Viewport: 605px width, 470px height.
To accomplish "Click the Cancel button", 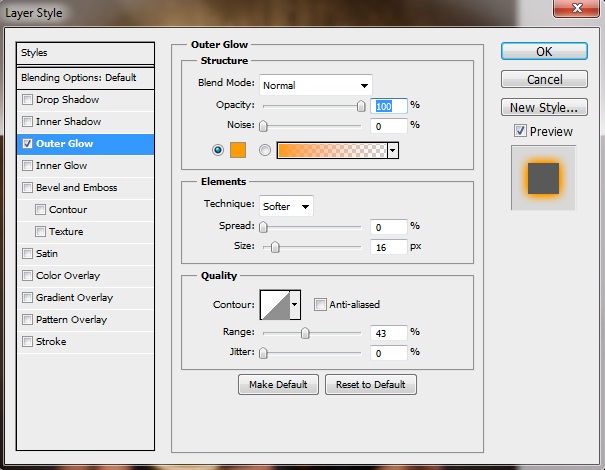I will point(544,79).
